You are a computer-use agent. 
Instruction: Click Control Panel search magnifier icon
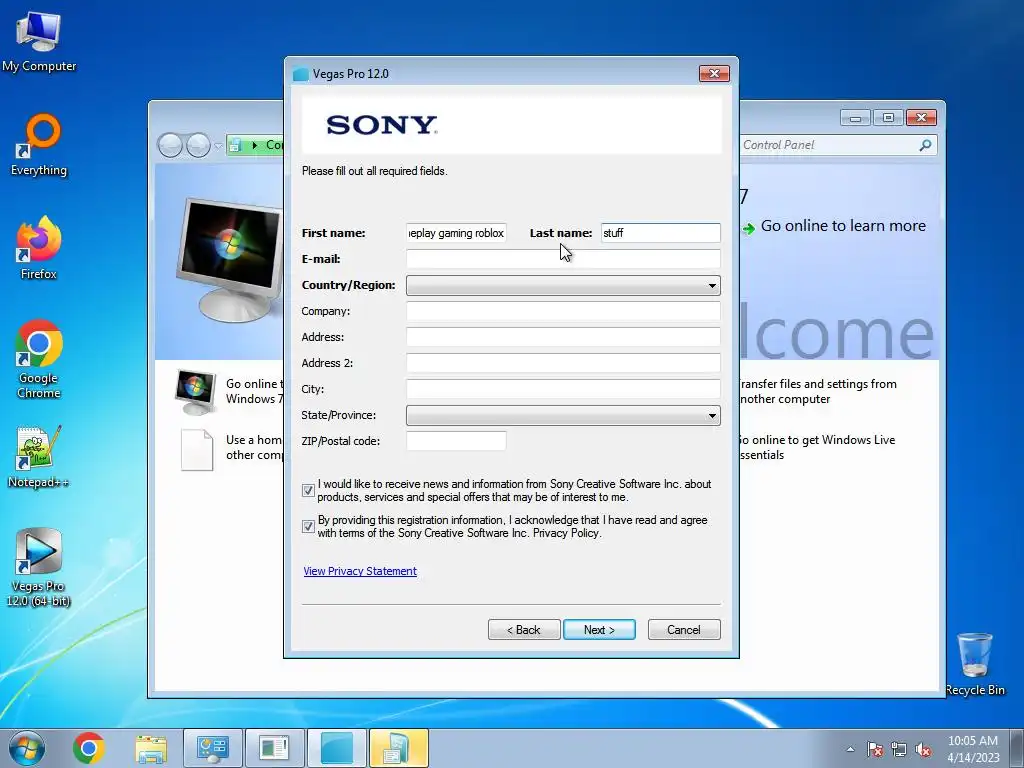(925, 145)
